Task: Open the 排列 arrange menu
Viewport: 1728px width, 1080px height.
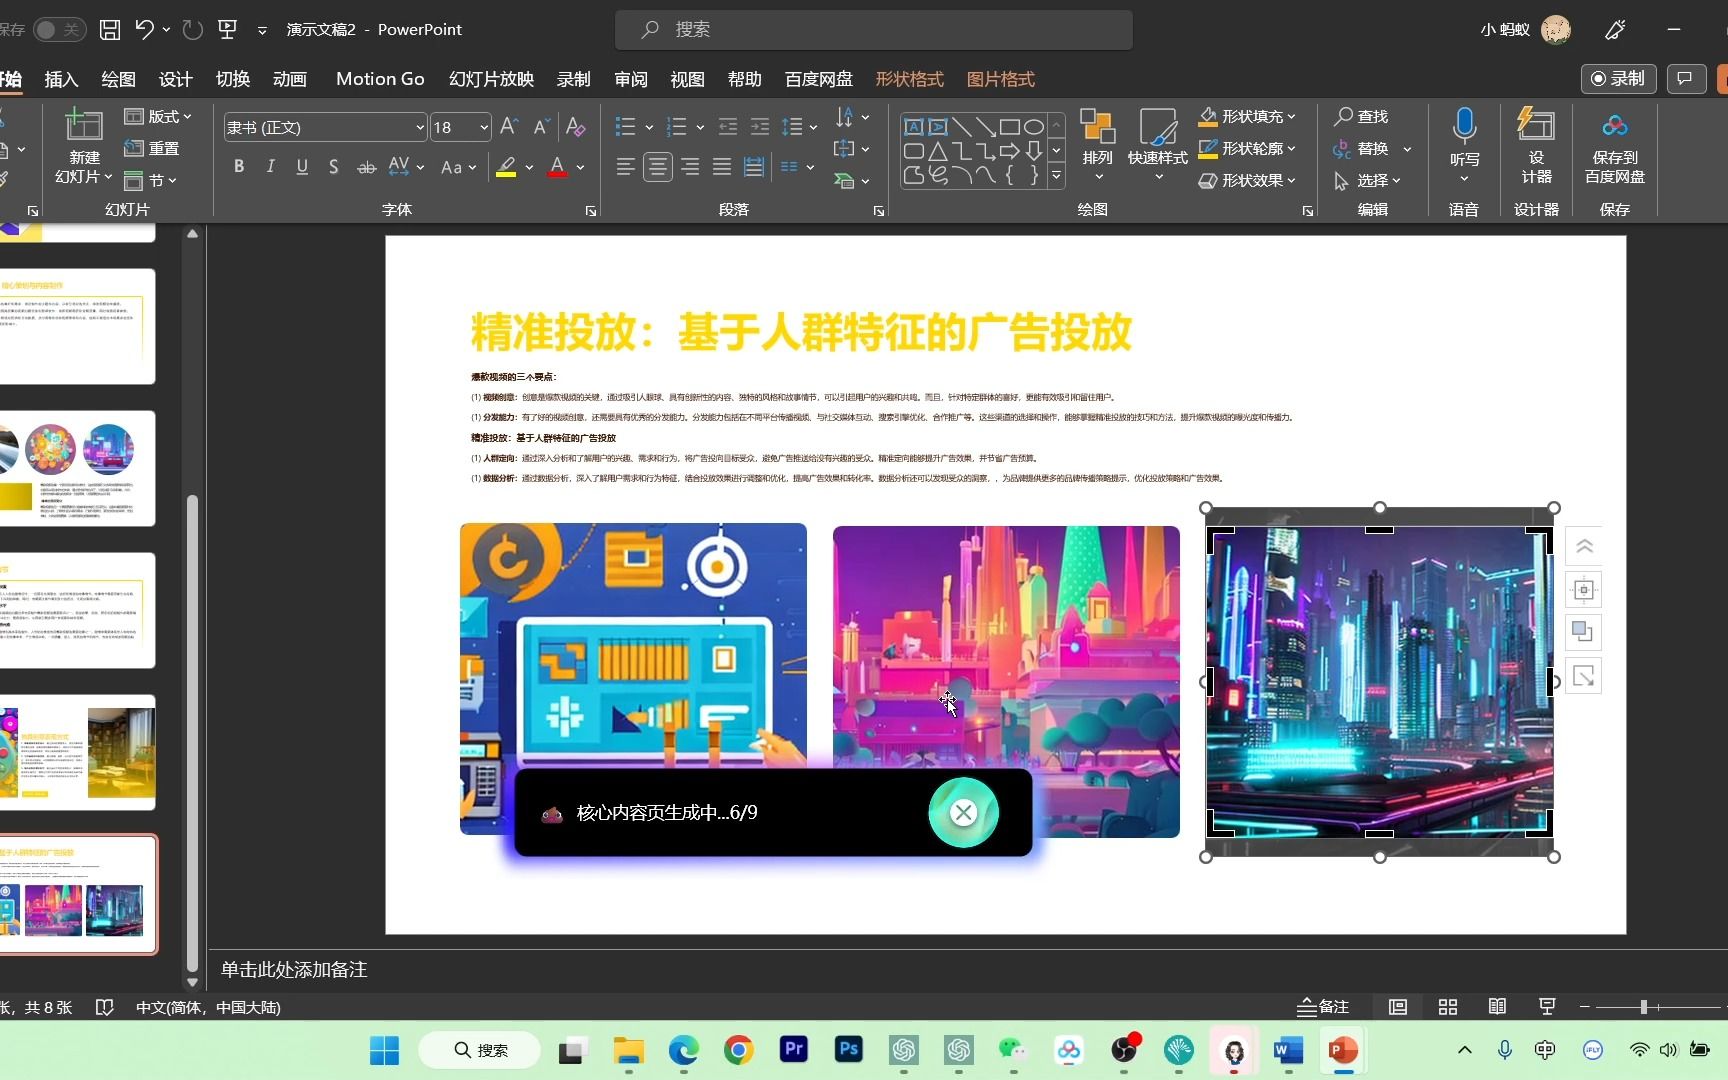Action: [x=1097, y=146]
